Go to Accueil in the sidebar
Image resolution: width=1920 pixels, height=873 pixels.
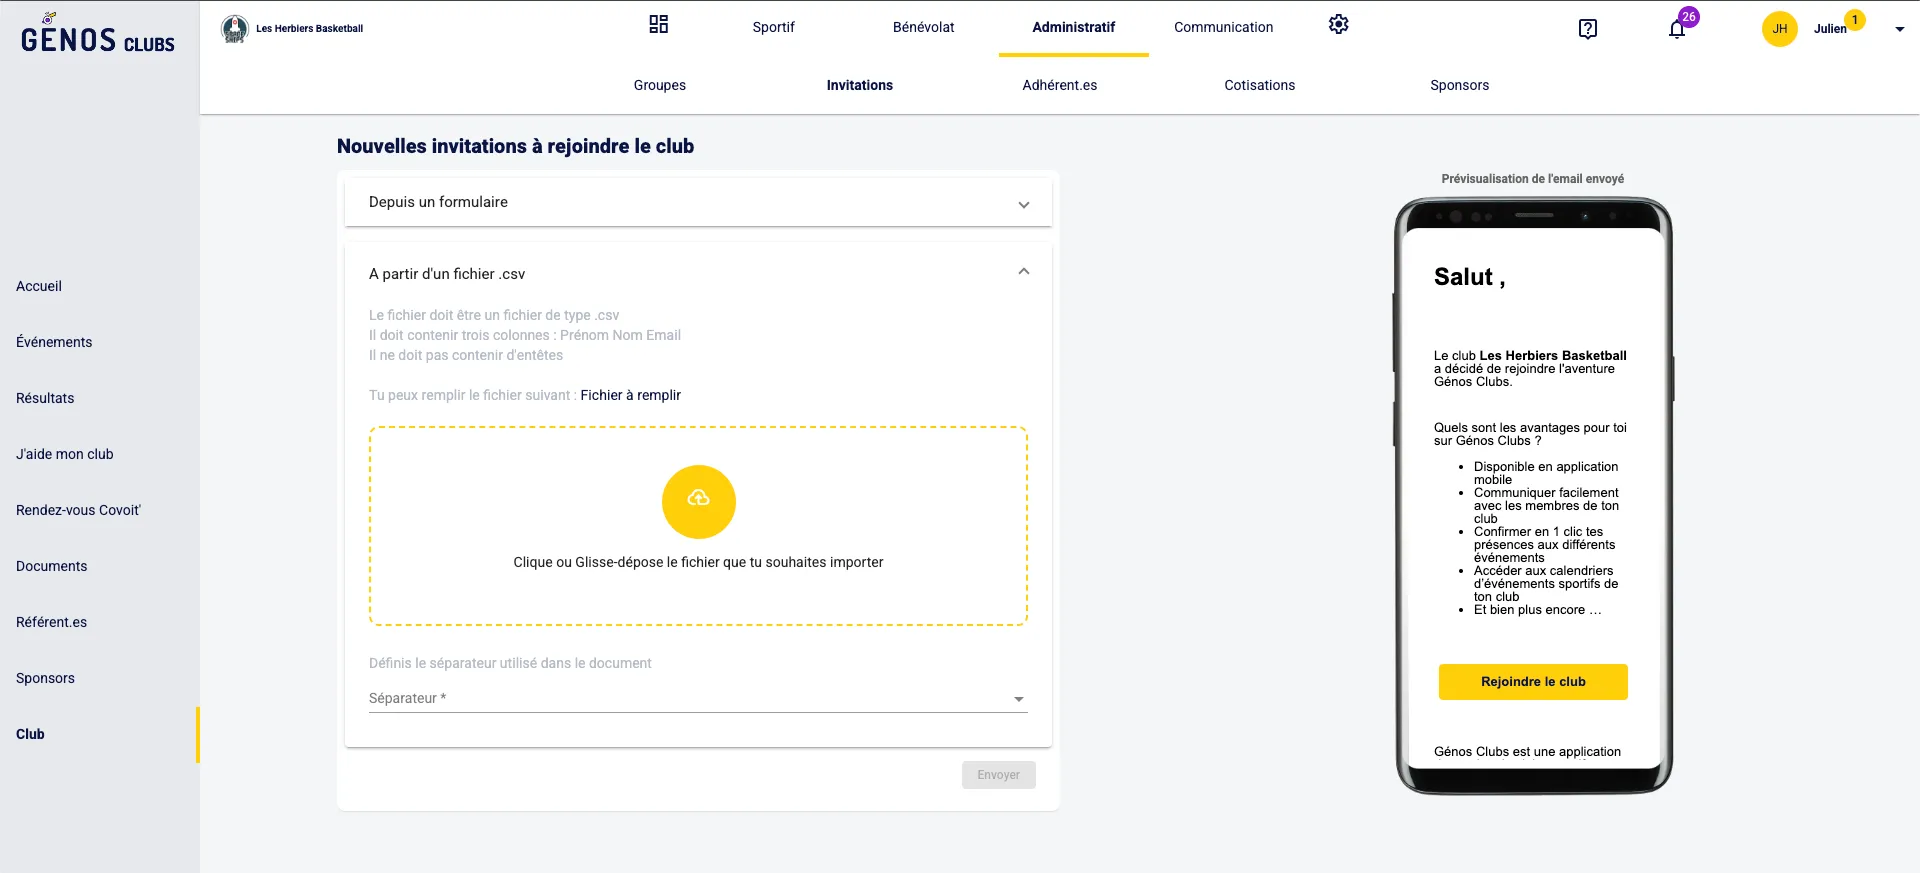pos(39,286)
